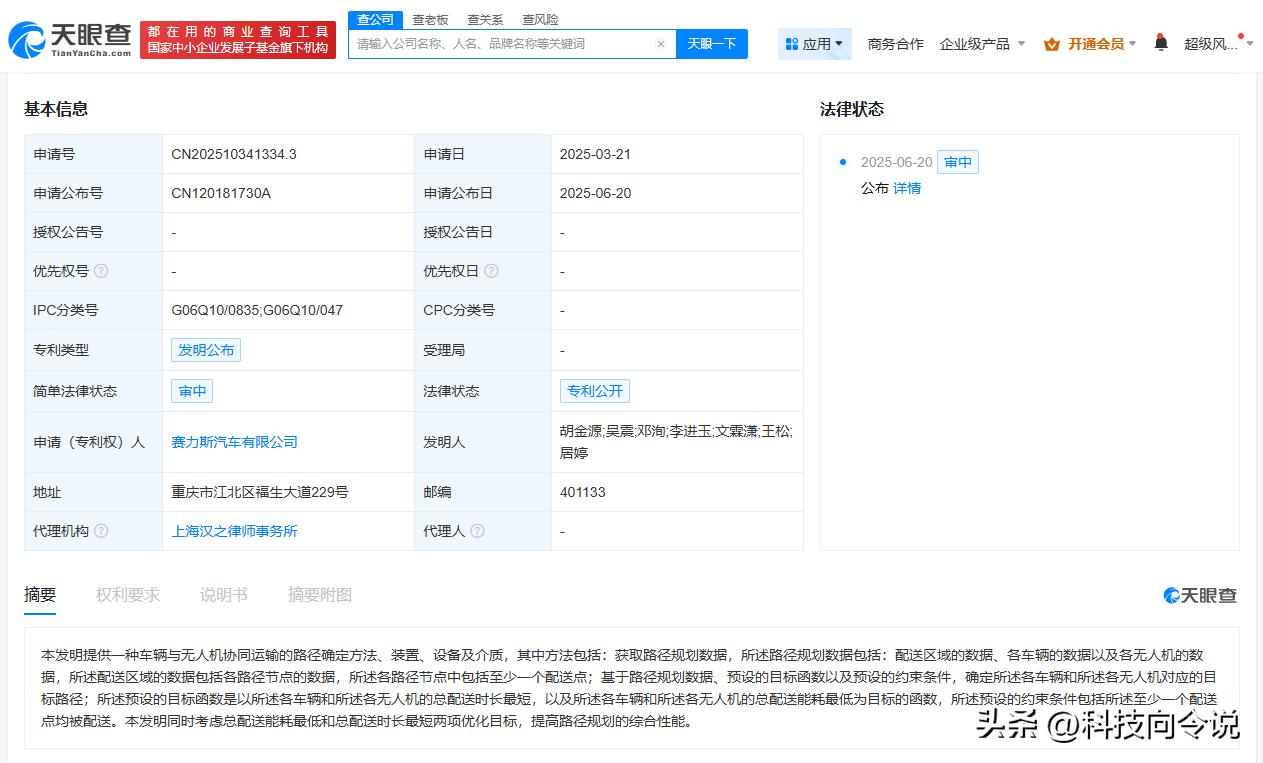Viewport: 1263px width, 763px height.
Task: Select the application number CN202510341334.3
Action: click(x=234, y=154)
